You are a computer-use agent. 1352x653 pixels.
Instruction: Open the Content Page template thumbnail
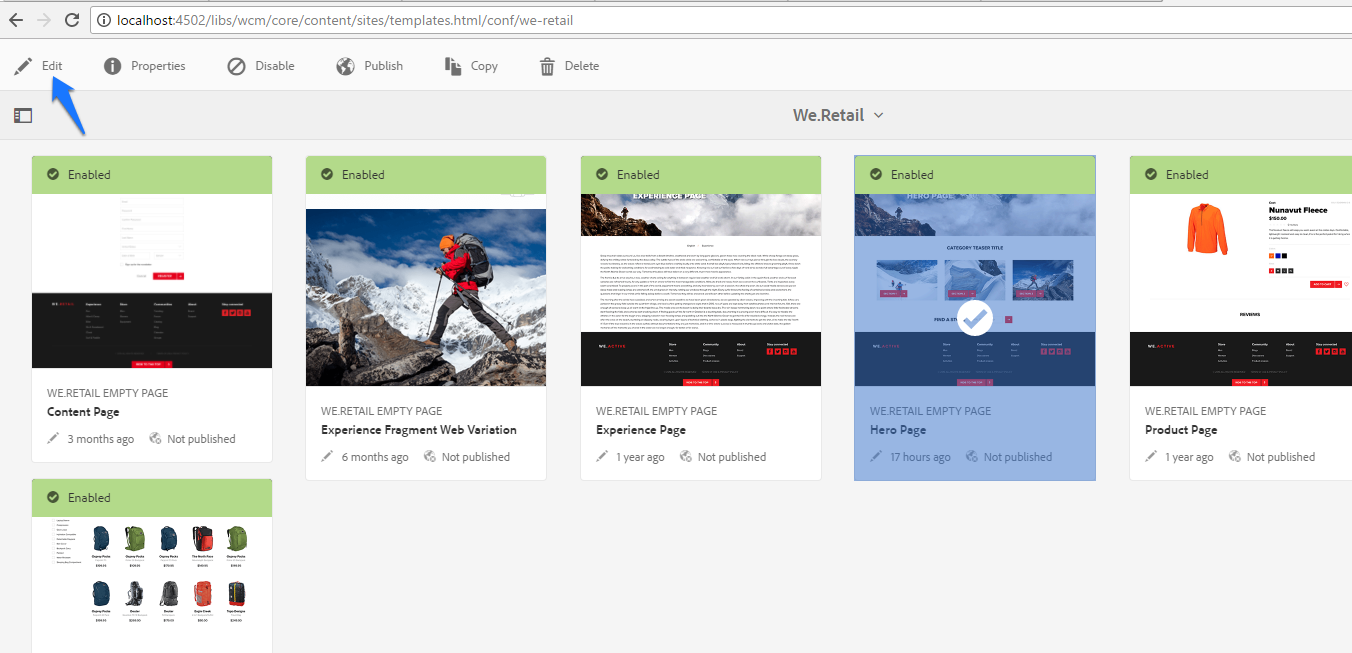click(x=152, y=281)
